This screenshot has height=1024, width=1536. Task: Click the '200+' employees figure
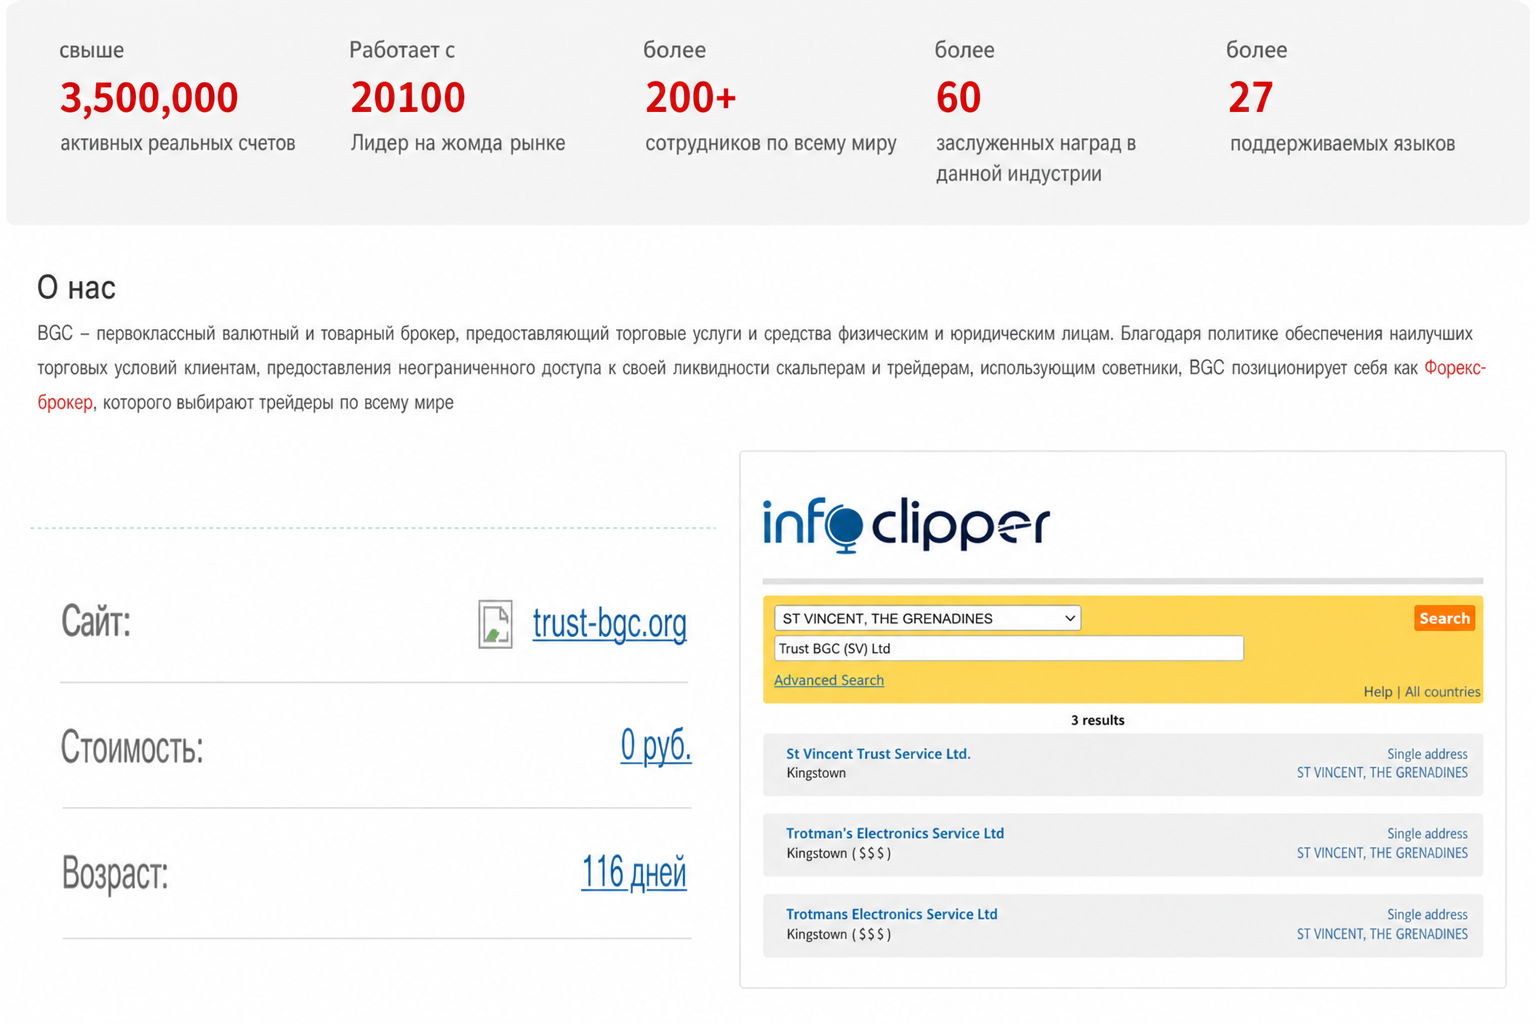691,98
